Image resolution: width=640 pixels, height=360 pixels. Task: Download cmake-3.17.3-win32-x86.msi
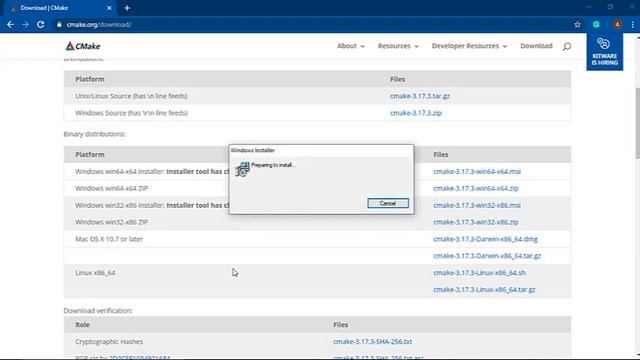pos(477,205)
